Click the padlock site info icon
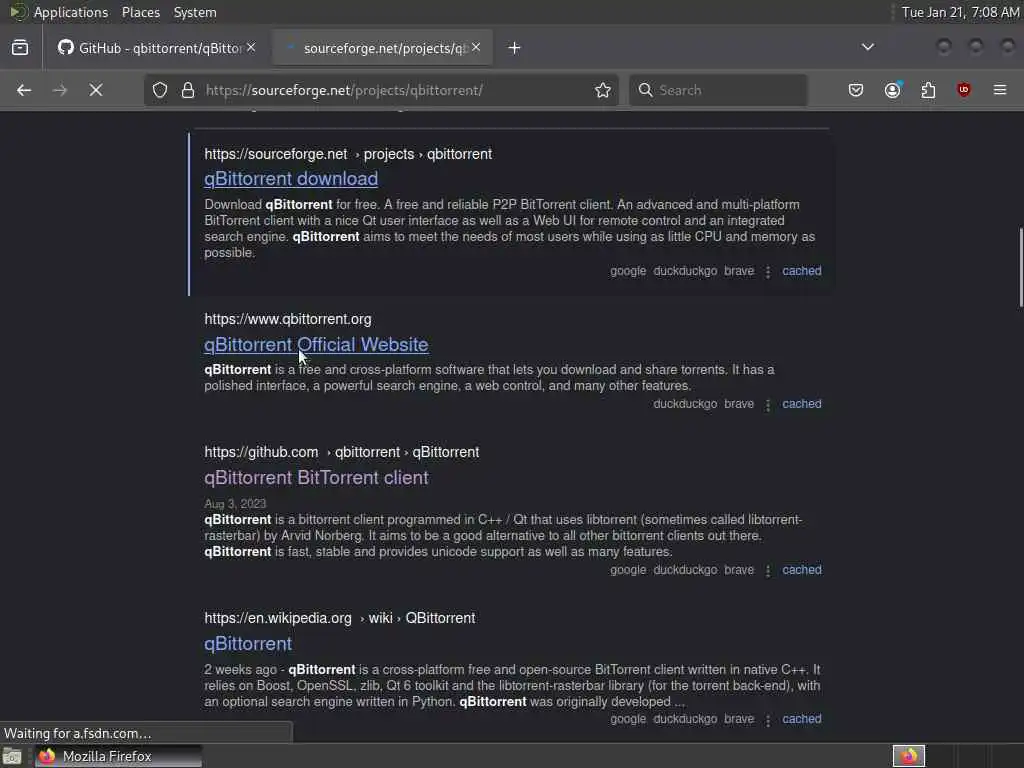1024x768 pixels. [188, 90]
